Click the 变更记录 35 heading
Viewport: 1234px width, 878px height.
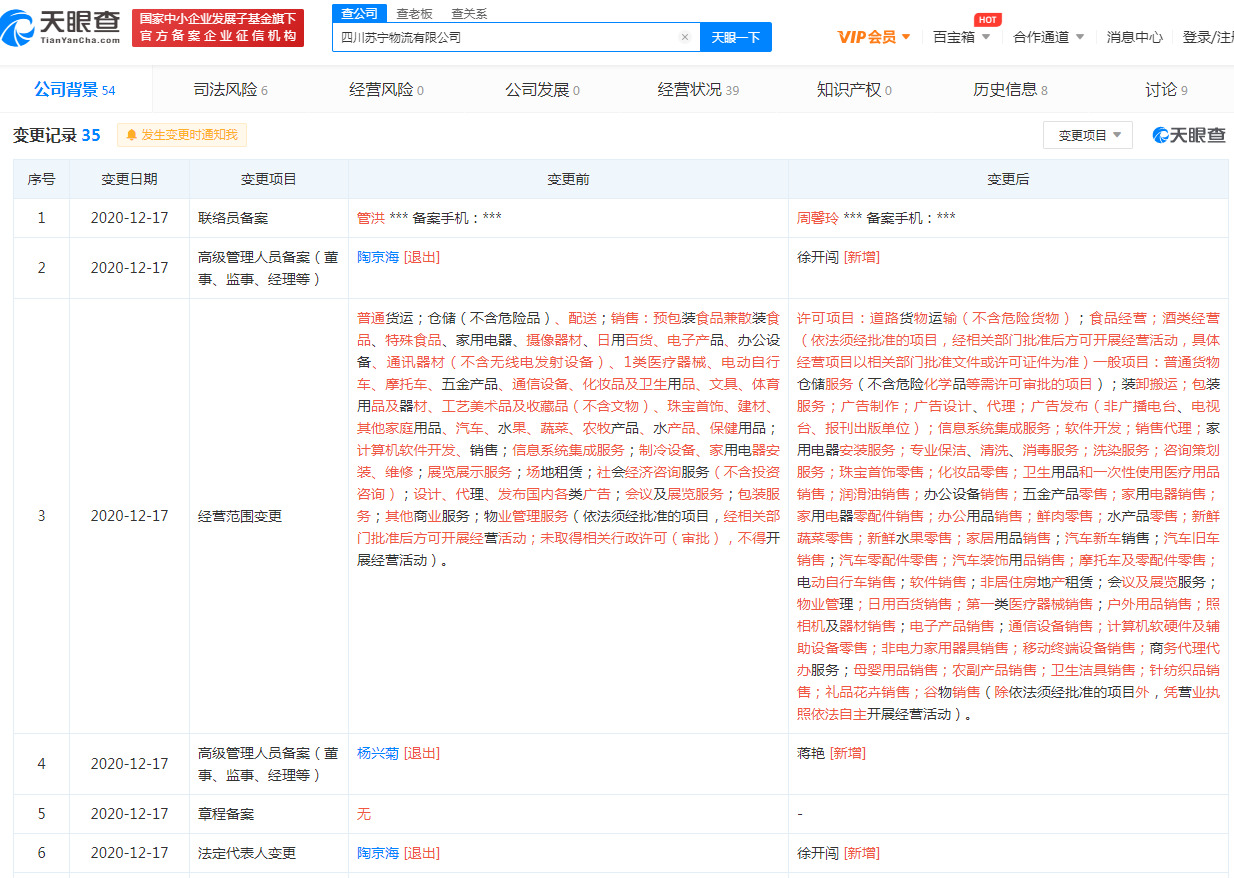[57, 135]
